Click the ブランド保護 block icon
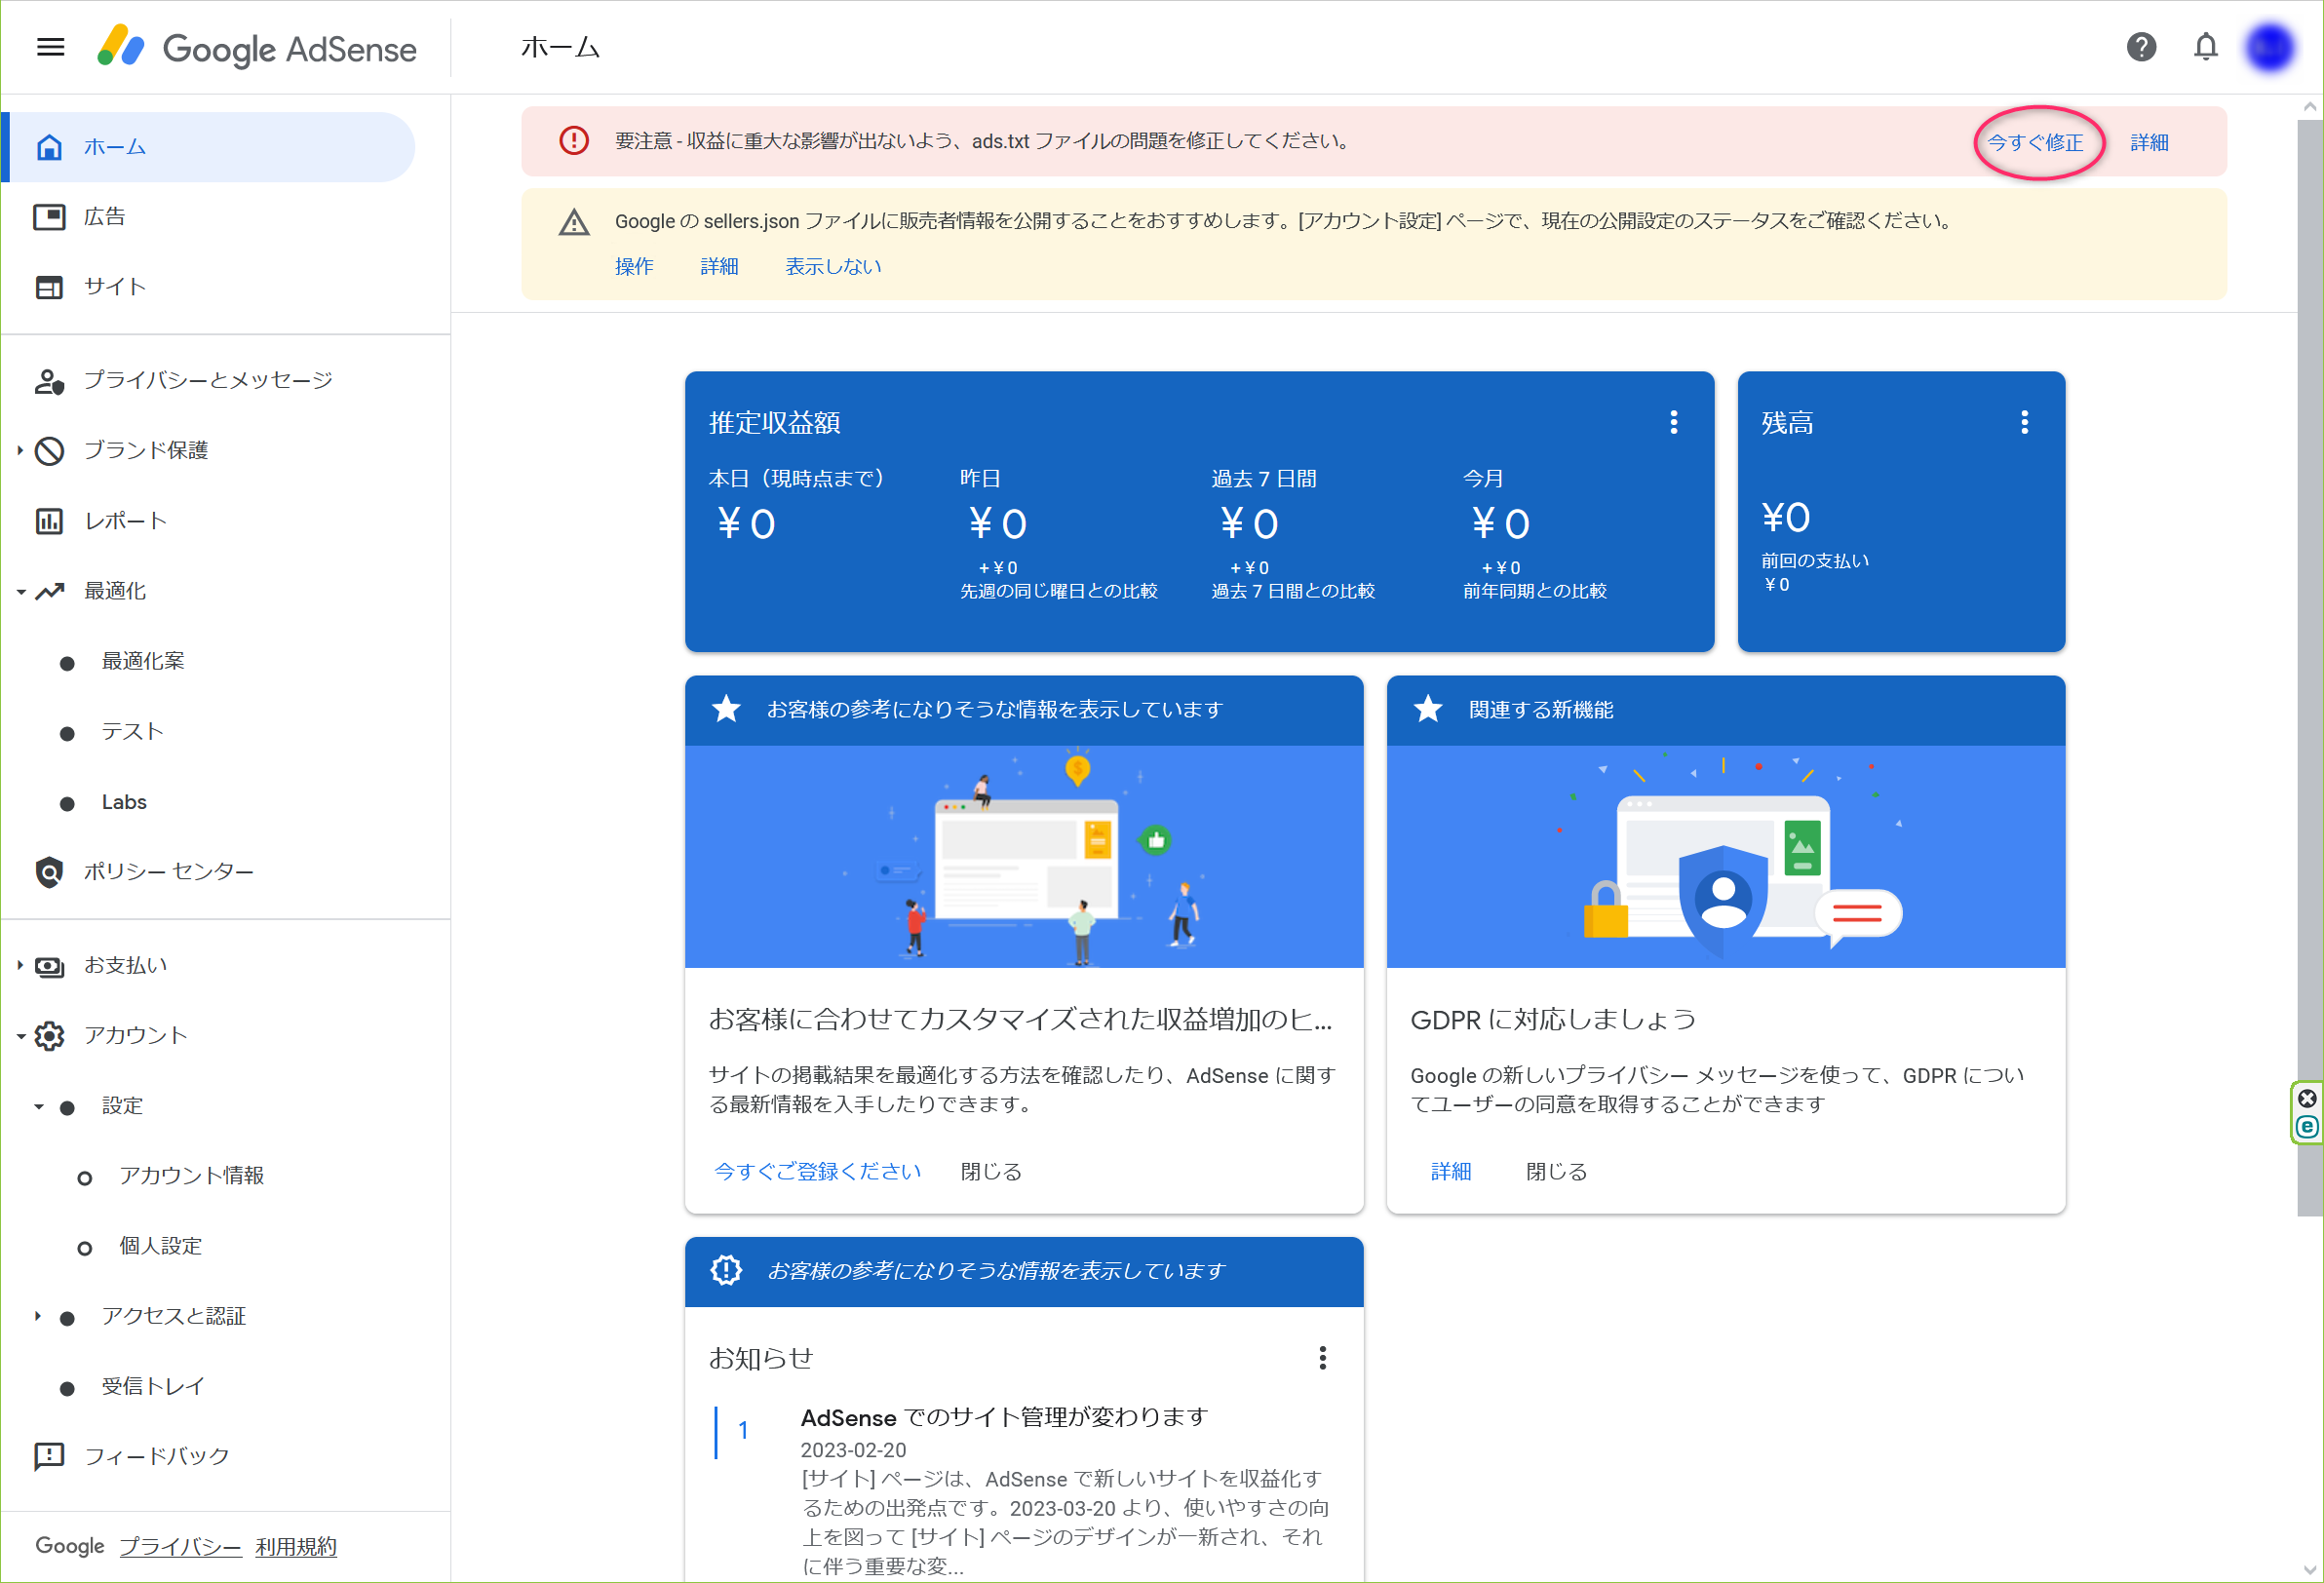 point(49,451)
